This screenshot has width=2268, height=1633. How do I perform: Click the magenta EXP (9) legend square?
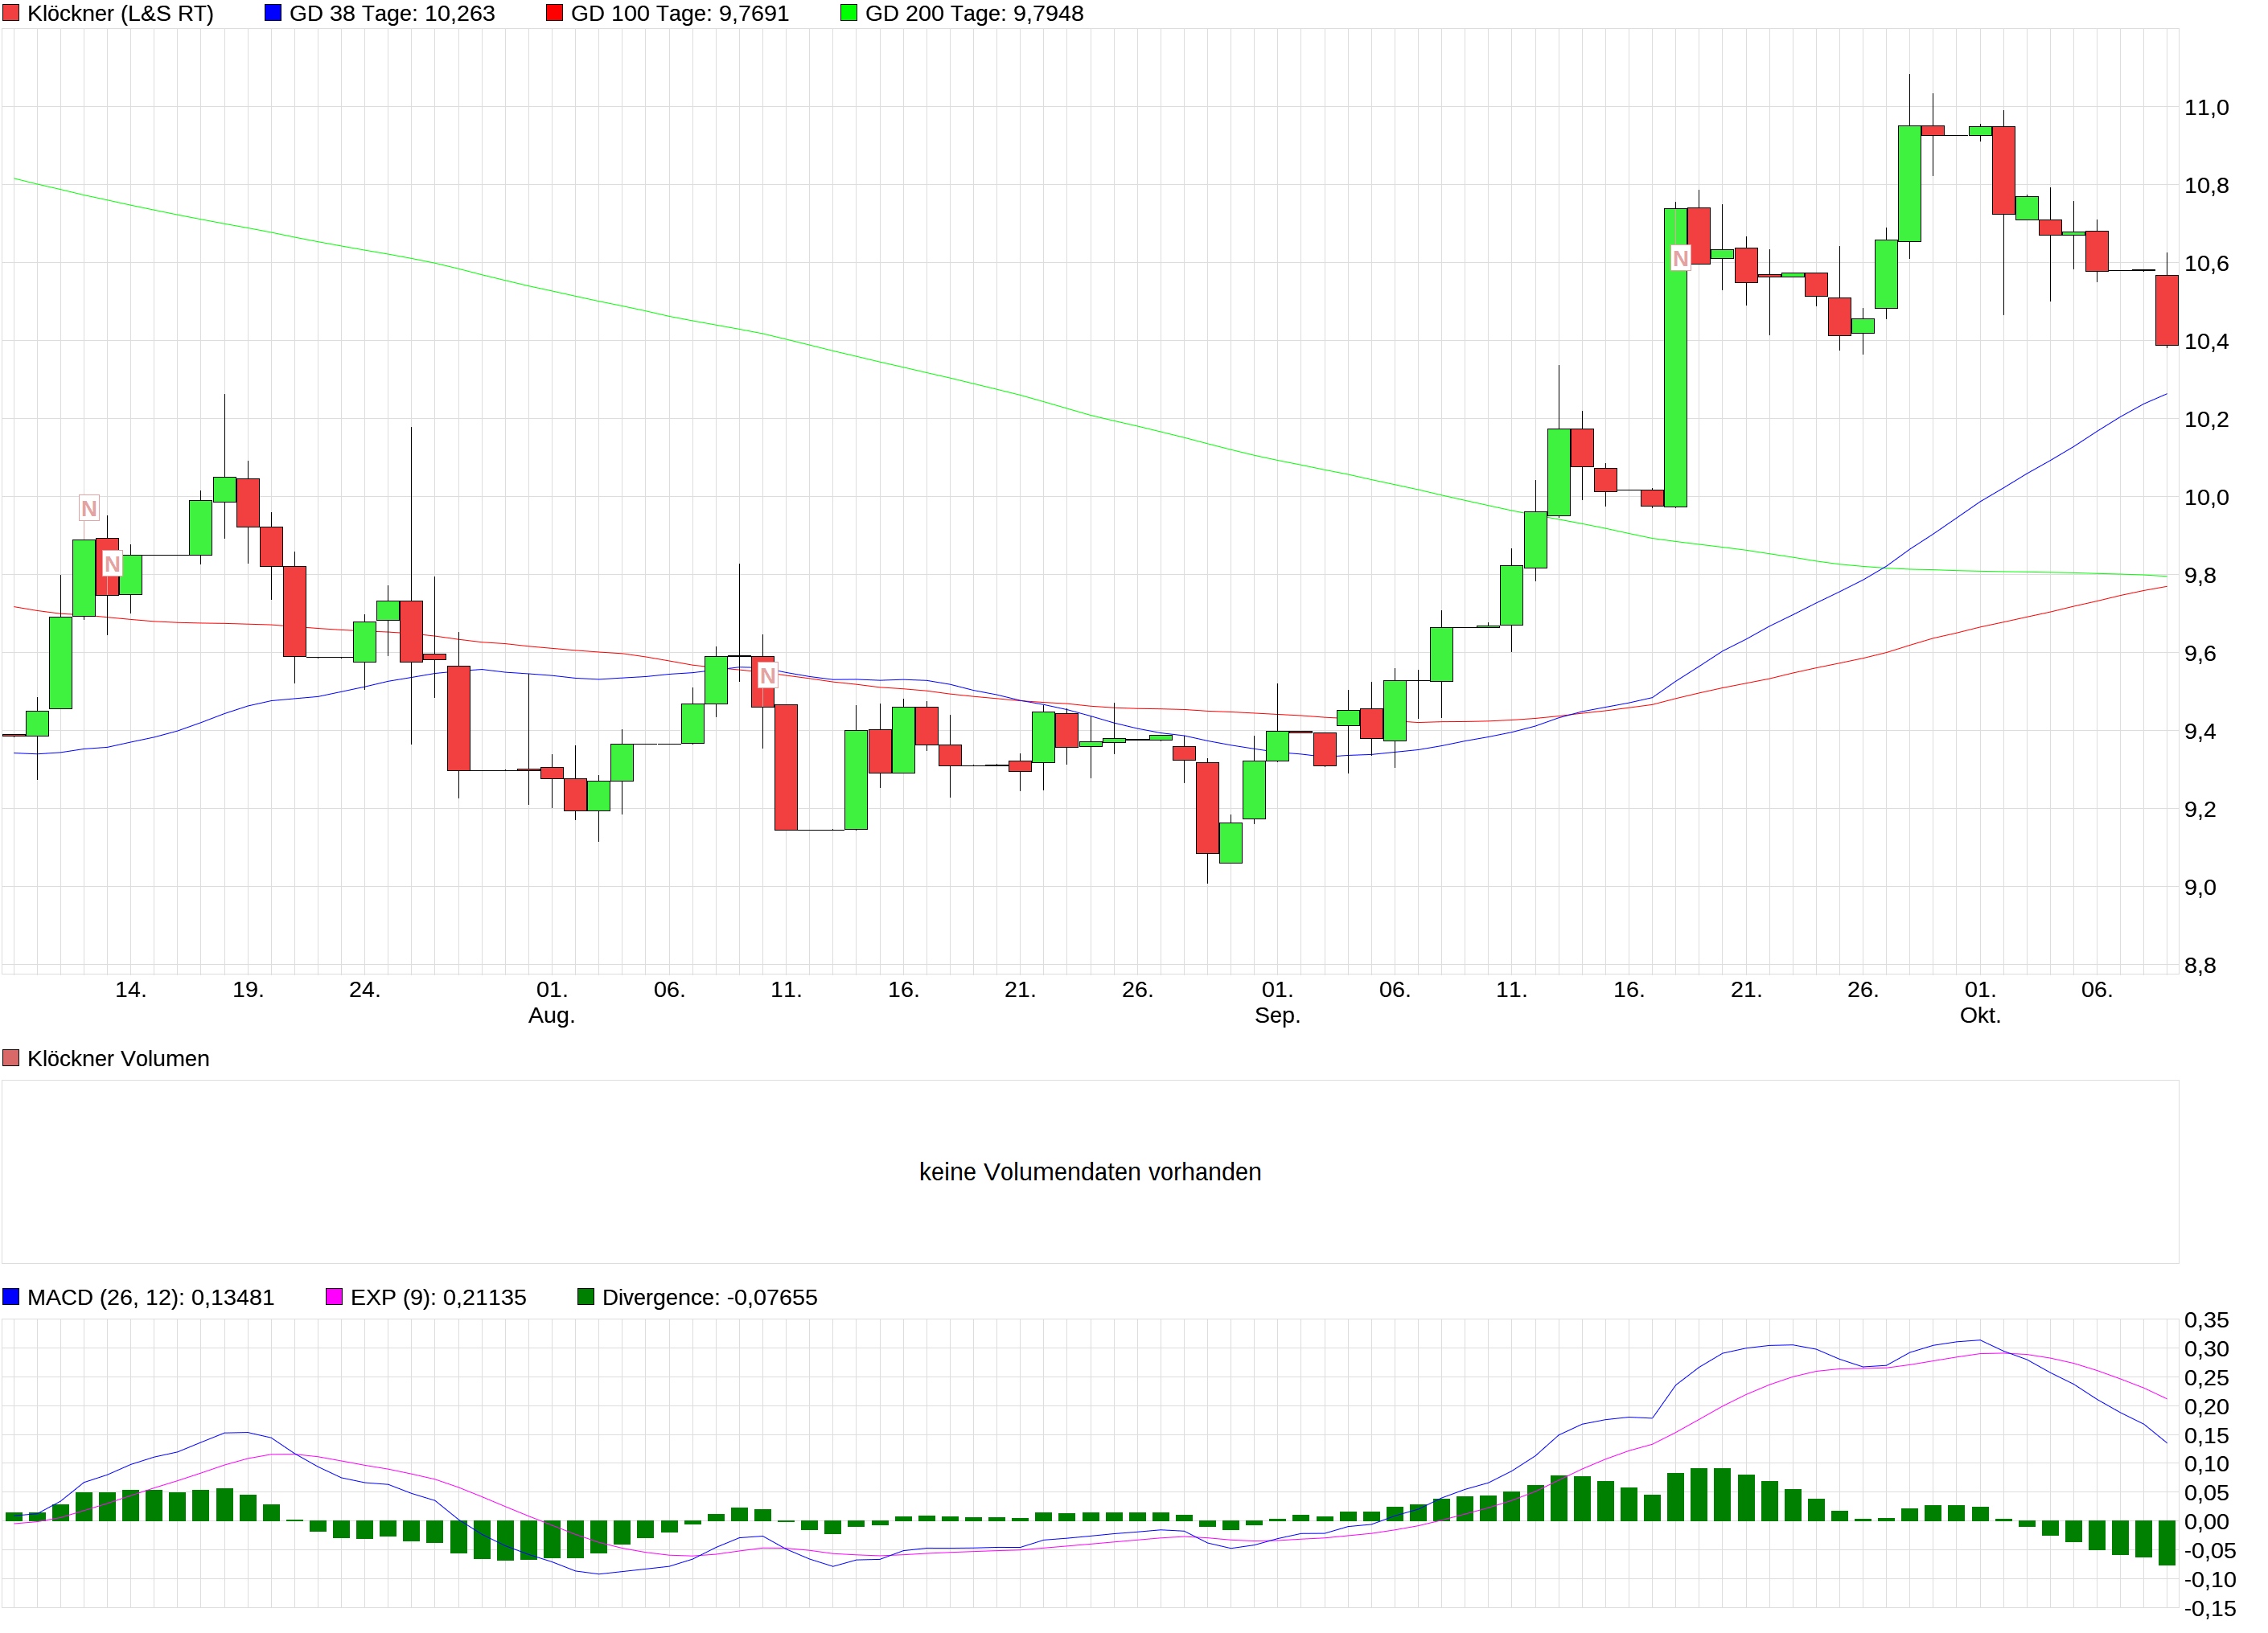334,1297
